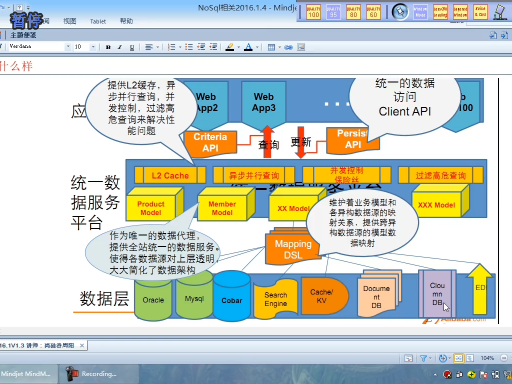Select Quality 100 in the recording toolbar
Screen dimensions: 512x384
point(313,12)
